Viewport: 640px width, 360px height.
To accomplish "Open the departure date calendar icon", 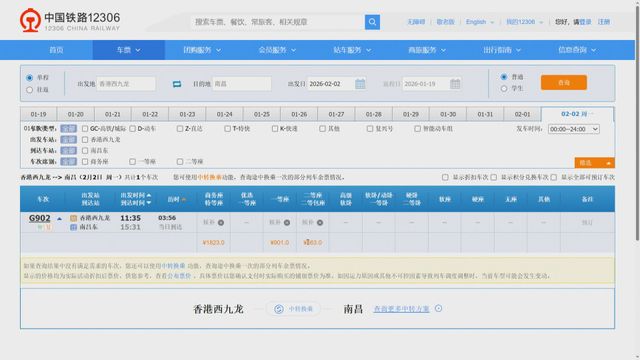I will [360, 84].
